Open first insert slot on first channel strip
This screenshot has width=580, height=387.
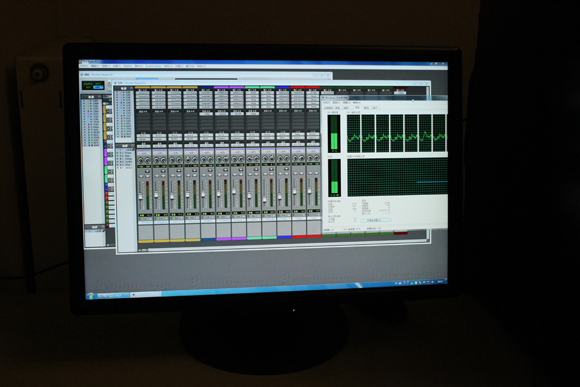click(x=143, y=93)
